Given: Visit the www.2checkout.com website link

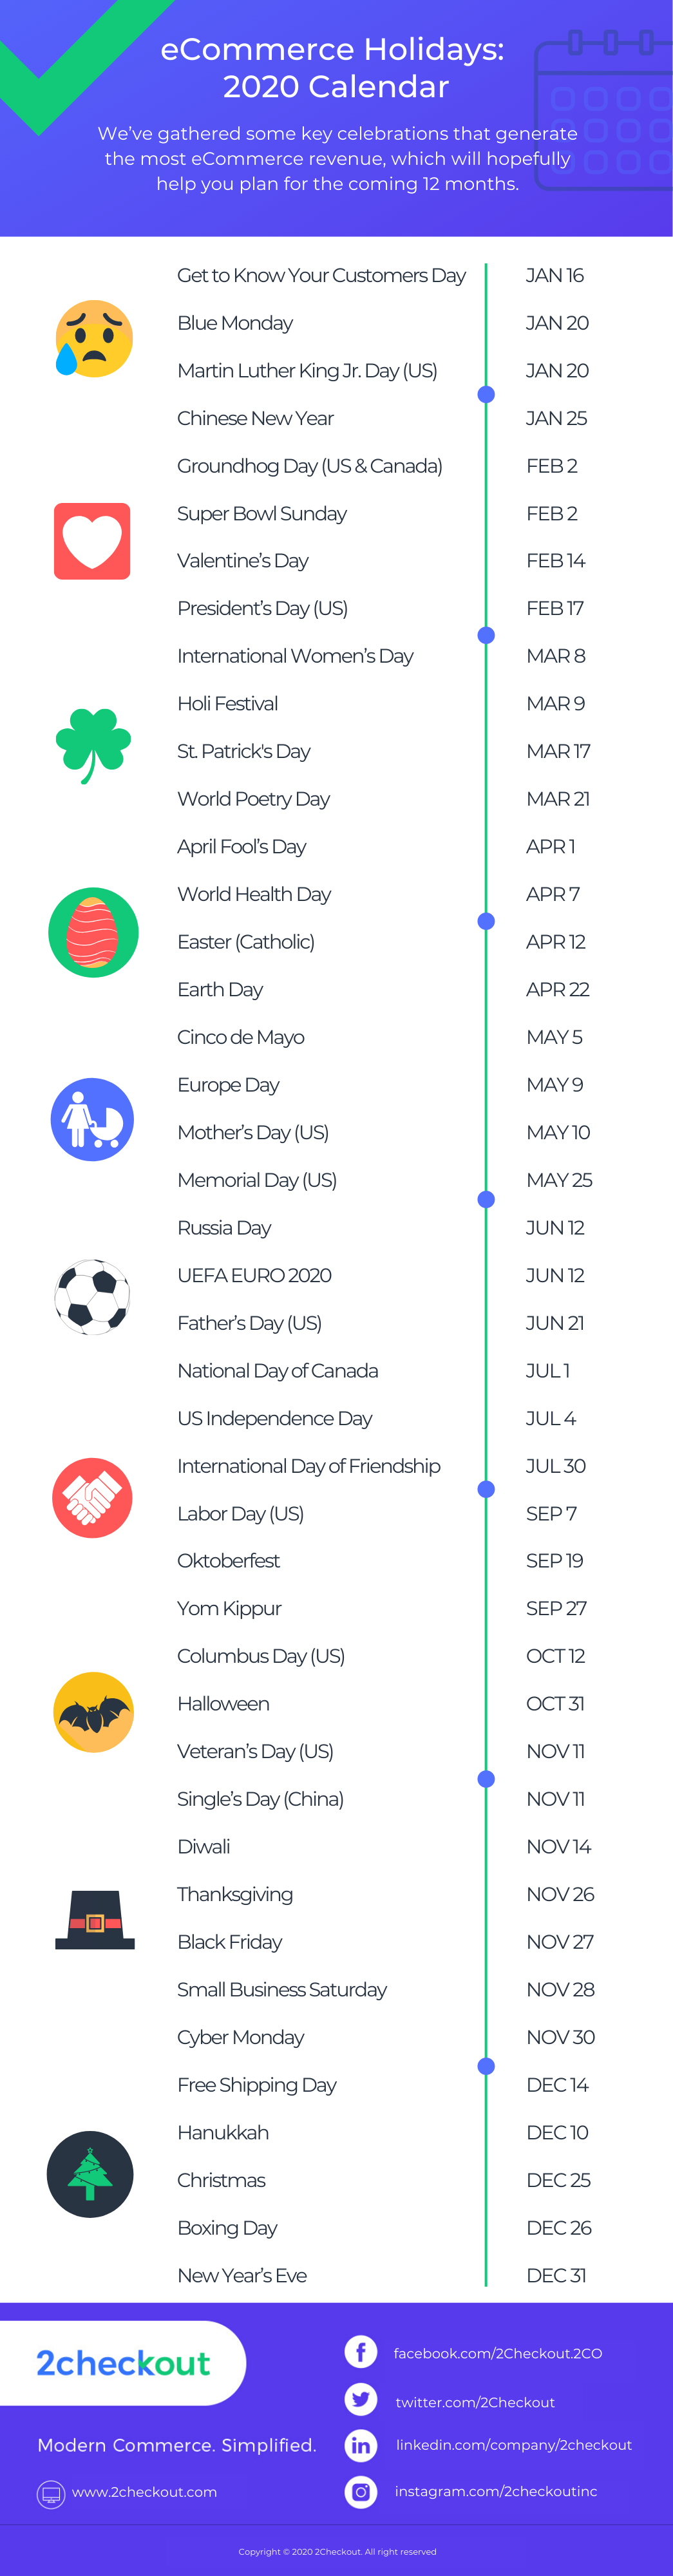Looking at the screenshot, I should [x=144, y=2491].
